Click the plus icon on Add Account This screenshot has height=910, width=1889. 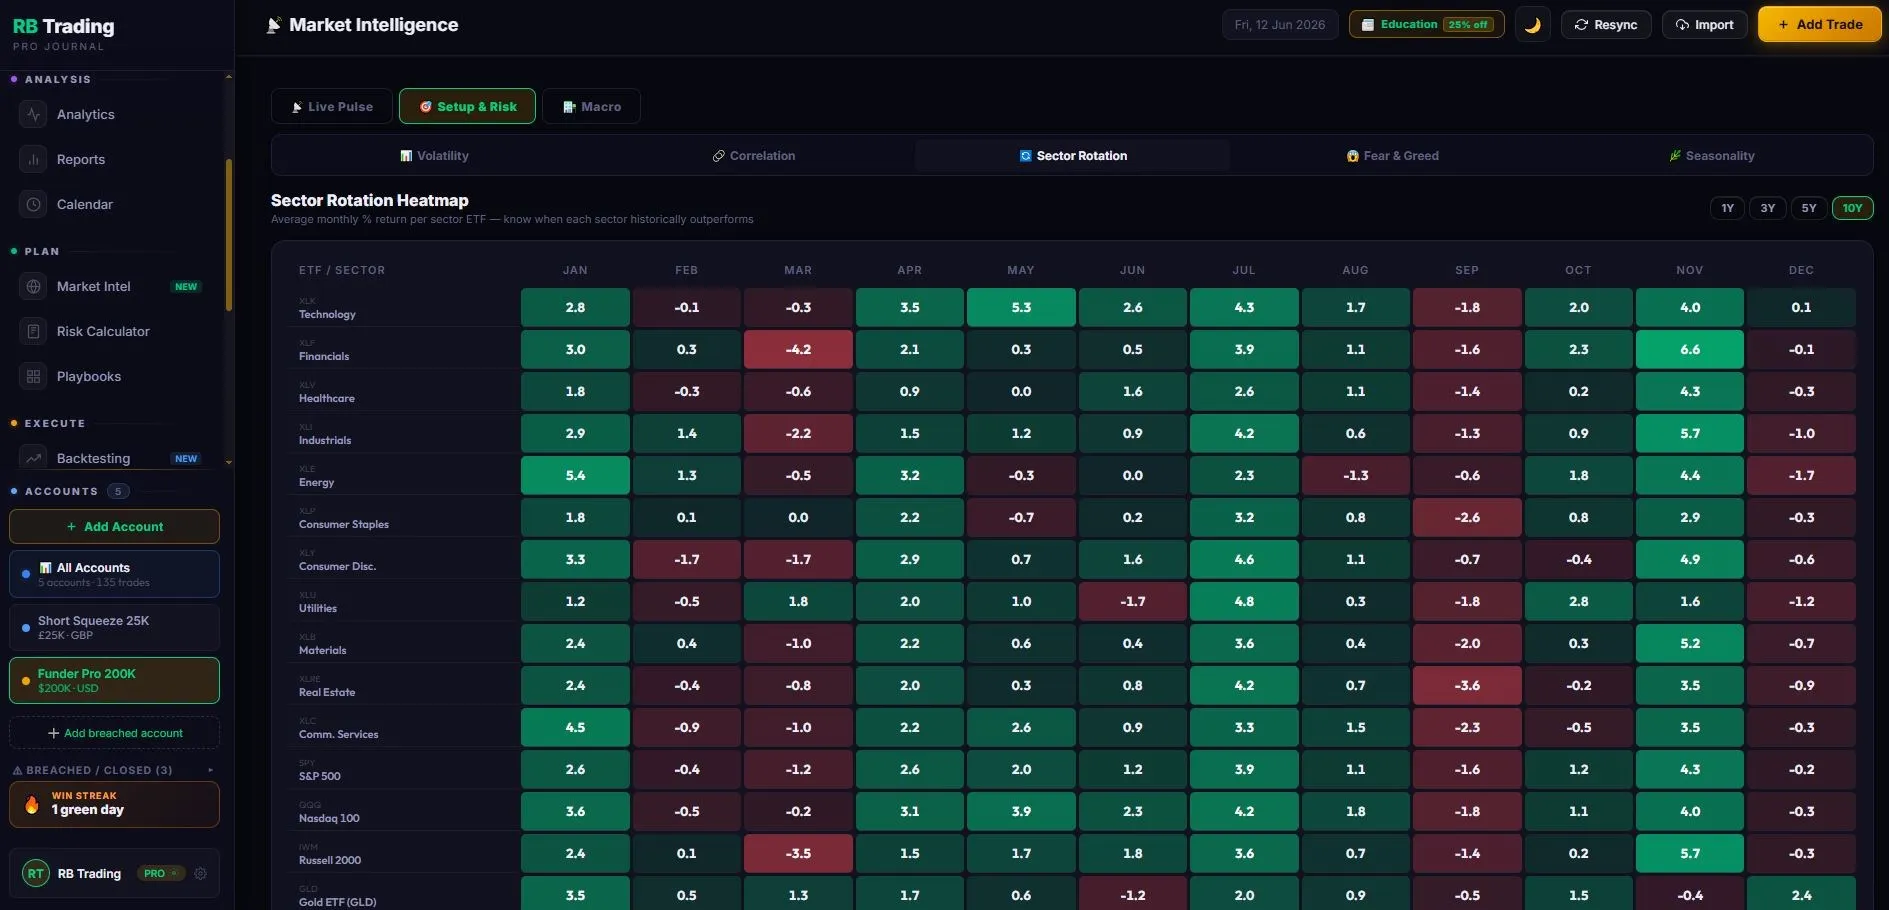pyautogui.click(x=71, y=526)
